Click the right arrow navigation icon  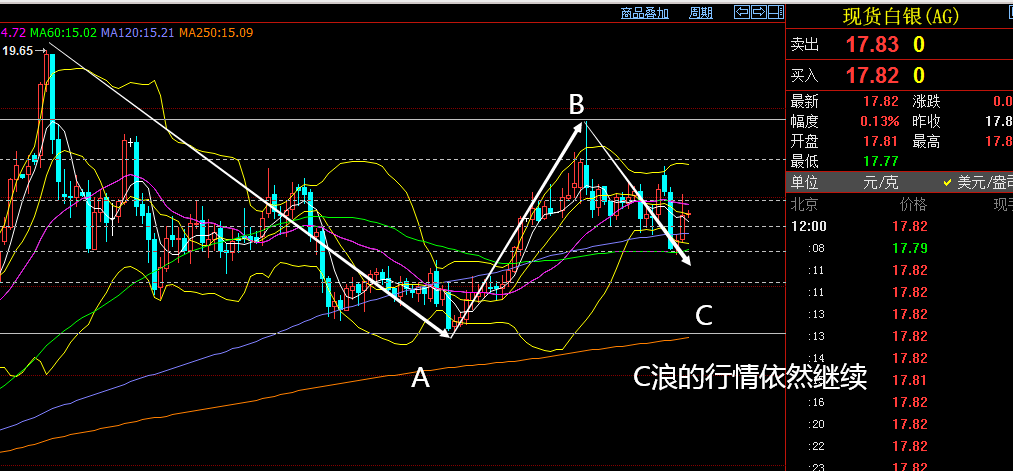tap(758, 12)
